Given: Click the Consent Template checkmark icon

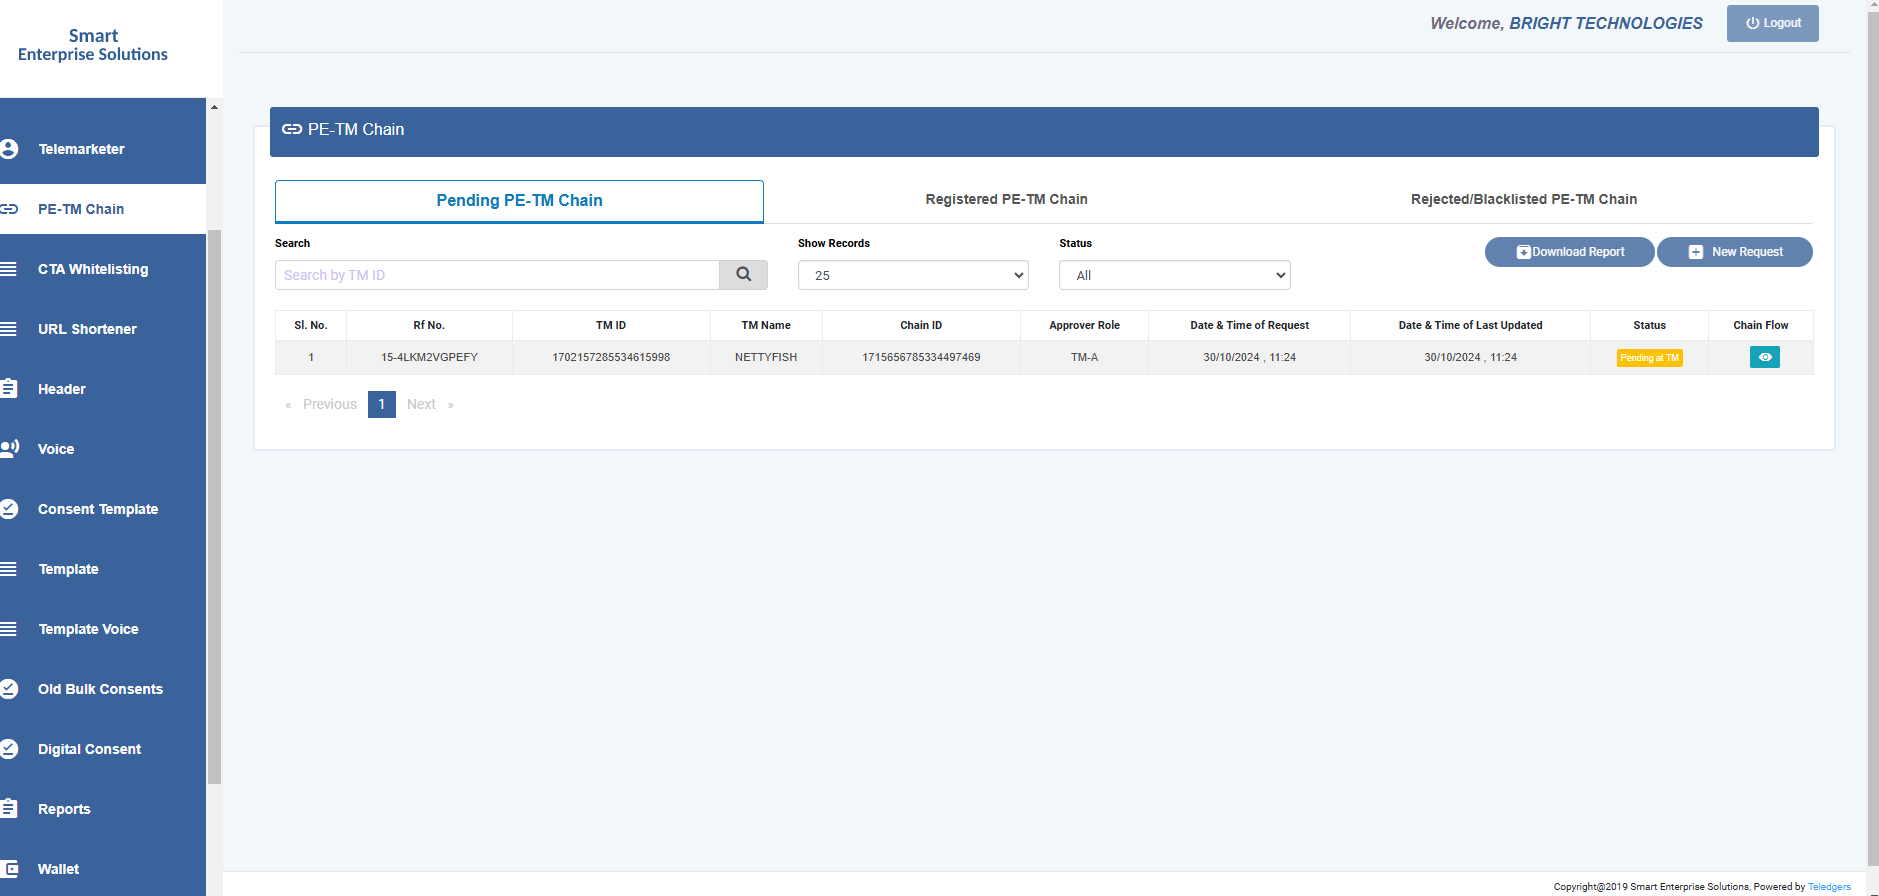Looking at the screenshot, I should (x=10, y=509).
